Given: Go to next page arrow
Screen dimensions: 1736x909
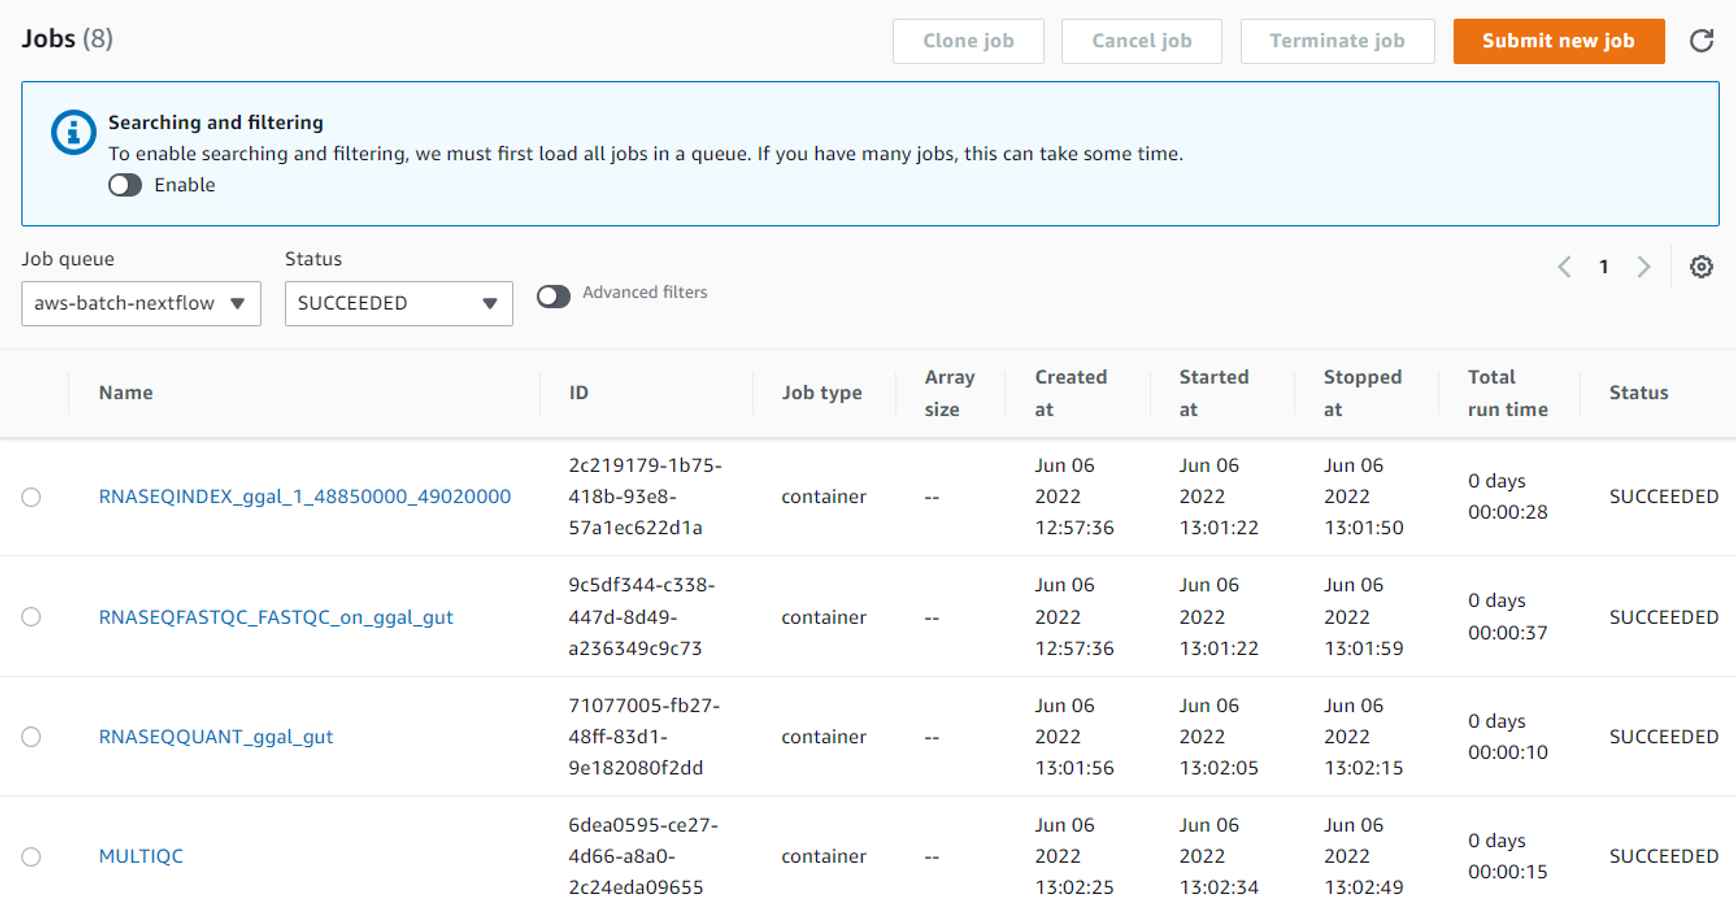Looking at the screenshot, I should pos(1643,267).
